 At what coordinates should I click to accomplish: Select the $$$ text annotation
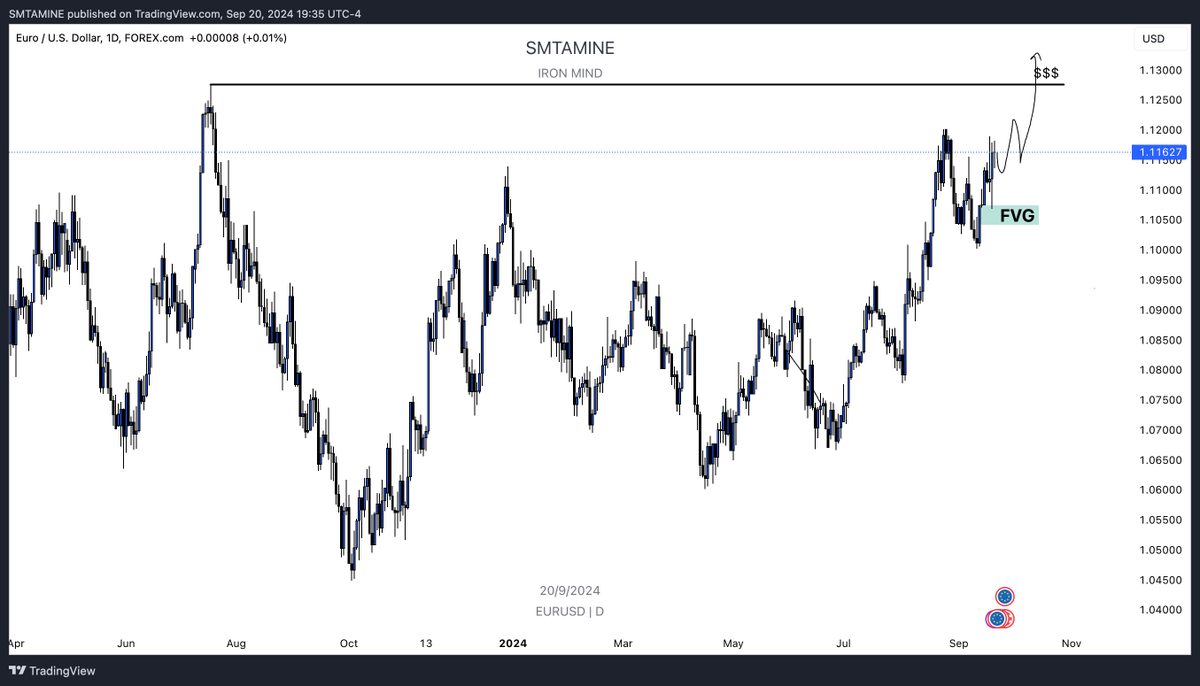pyautogui.click(x=1046, y=74)
